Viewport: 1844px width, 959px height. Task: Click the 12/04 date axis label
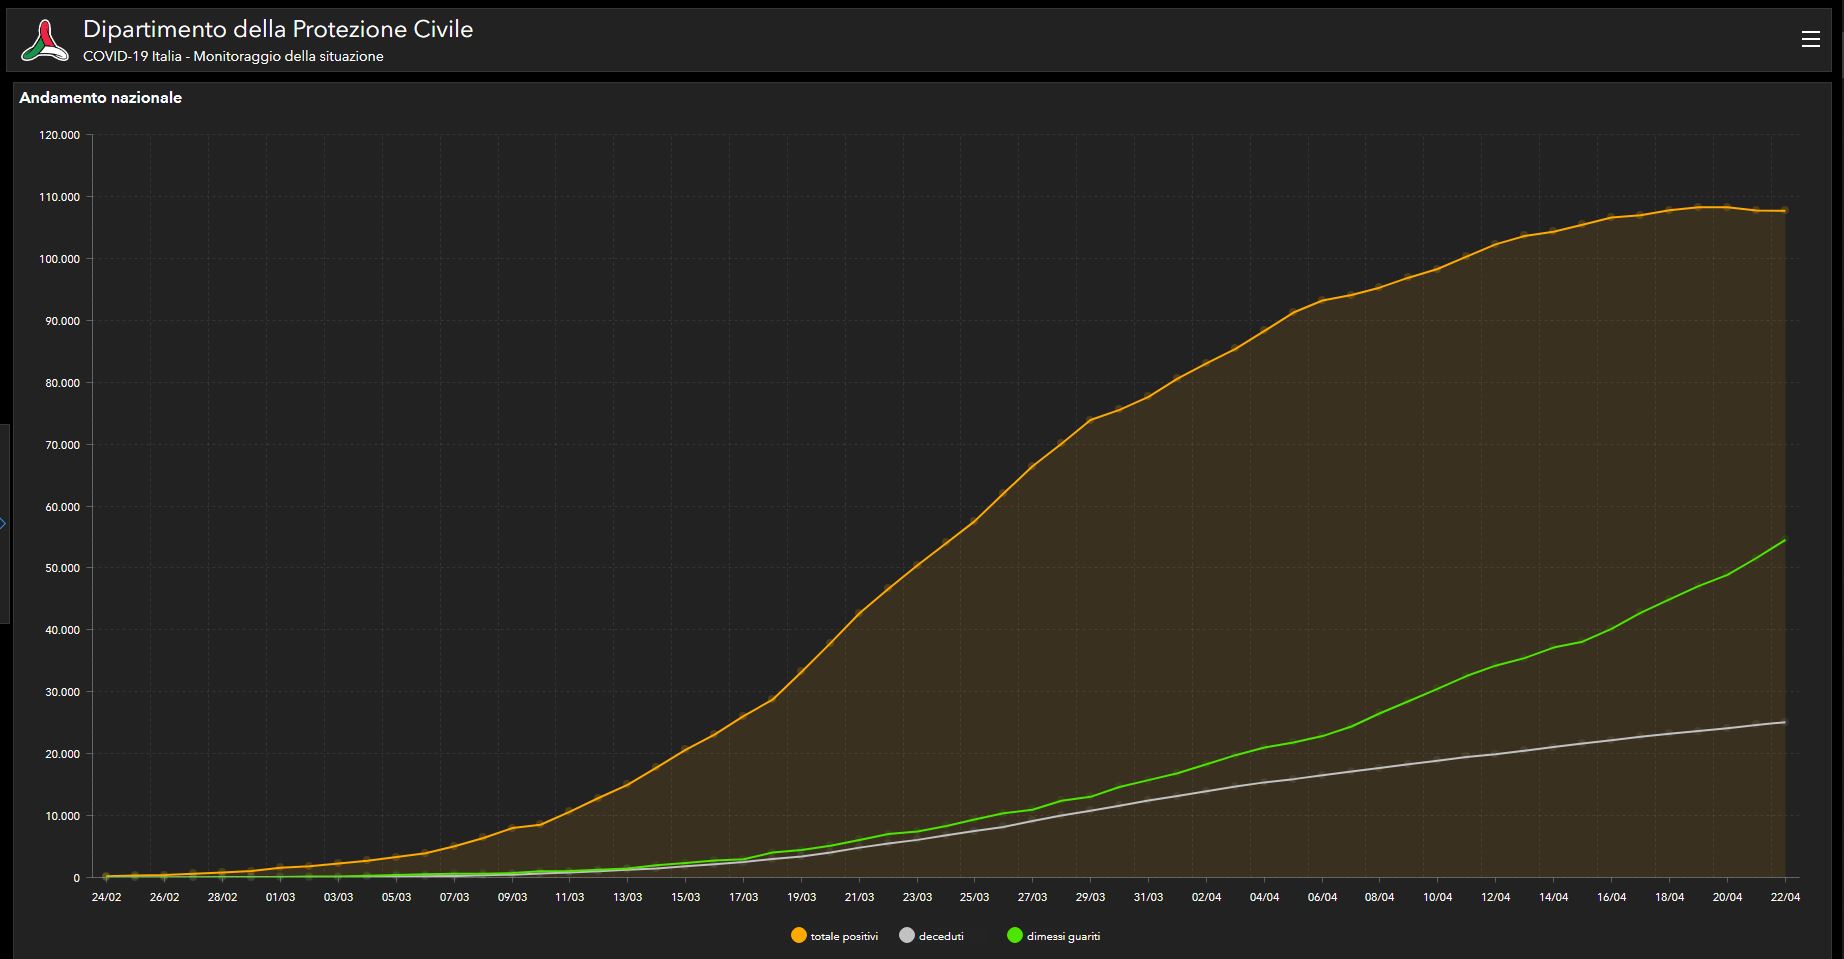[1496, 897]
